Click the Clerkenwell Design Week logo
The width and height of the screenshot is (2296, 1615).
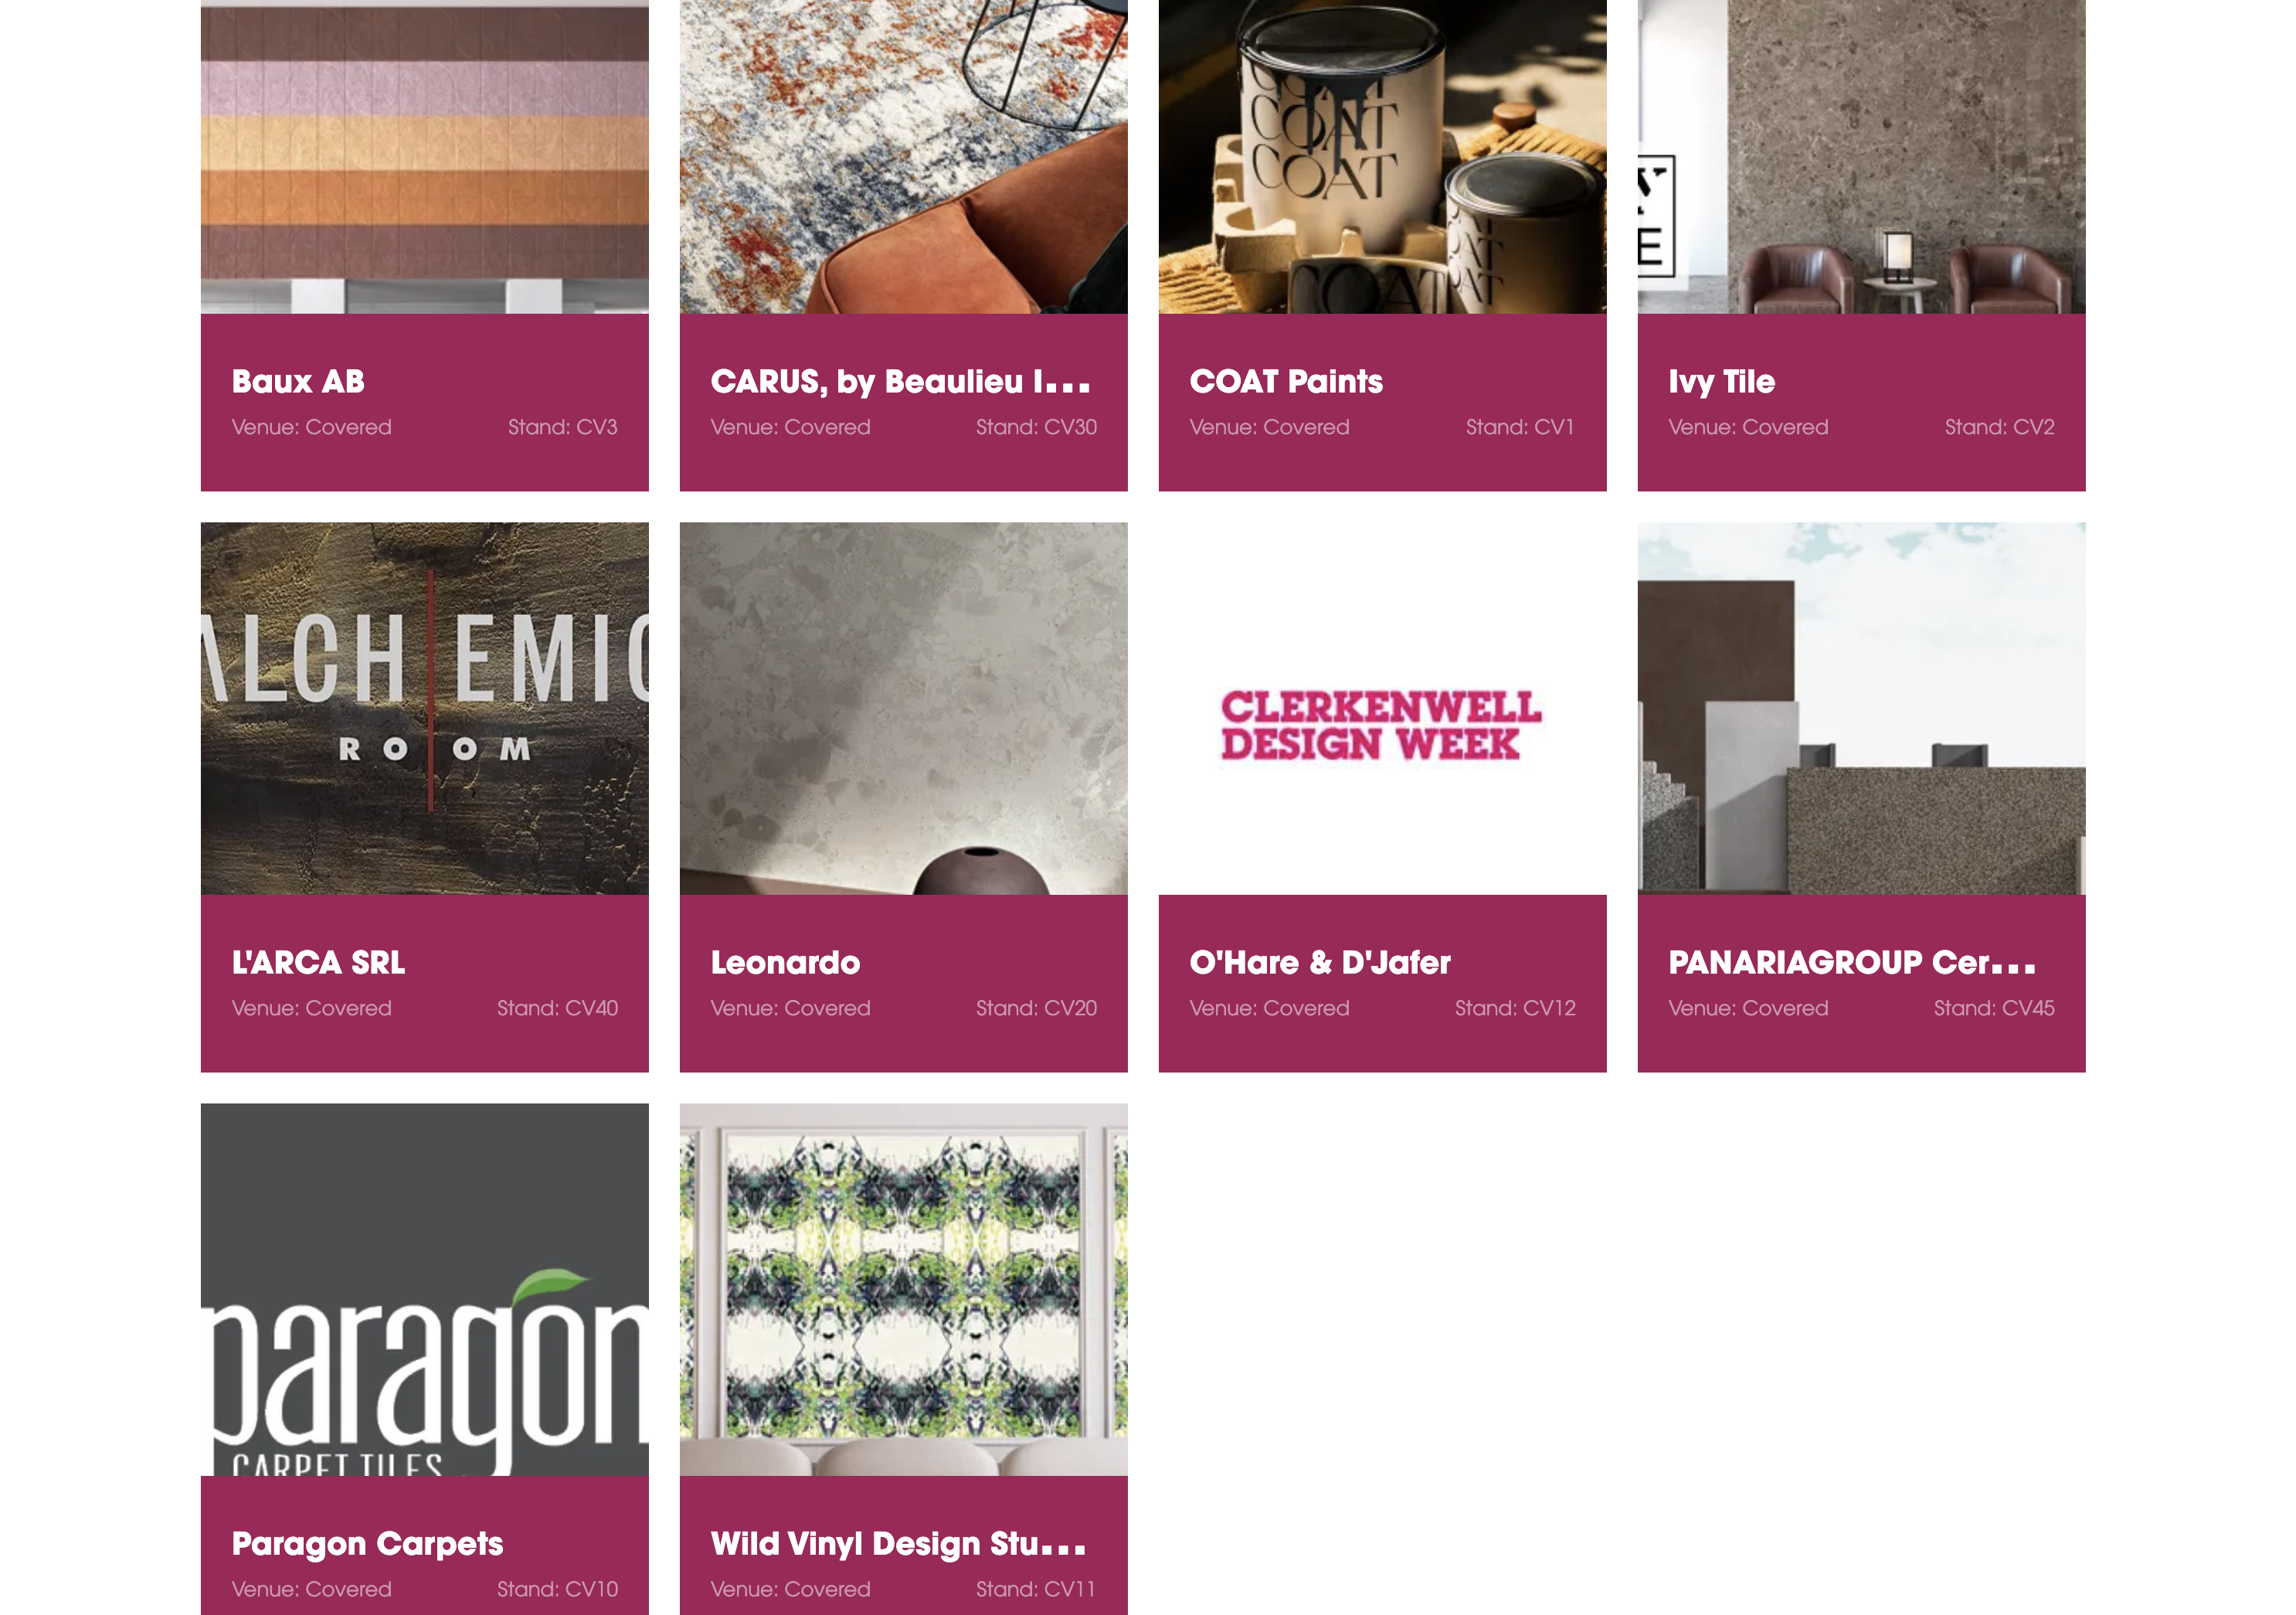1382,726
